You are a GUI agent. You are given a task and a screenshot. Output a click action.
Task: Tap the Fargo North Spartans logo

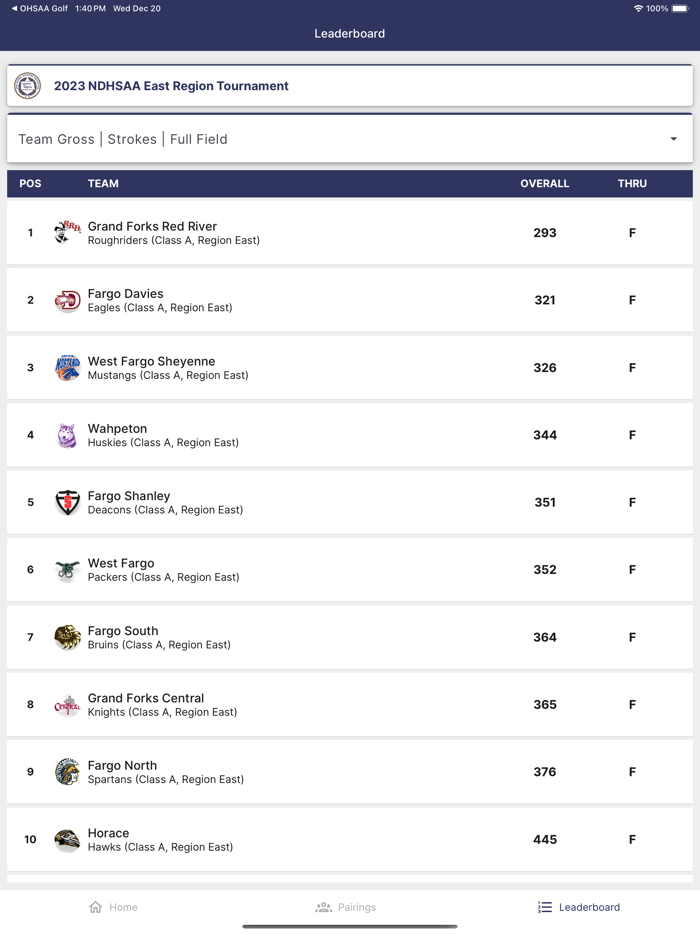67,772
